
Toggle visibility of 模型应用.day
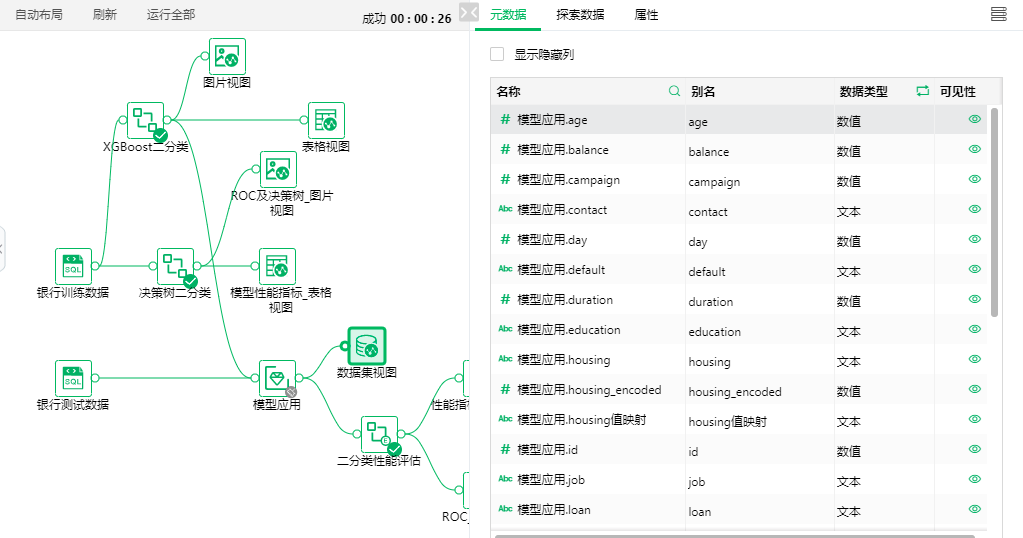[975, 239]
